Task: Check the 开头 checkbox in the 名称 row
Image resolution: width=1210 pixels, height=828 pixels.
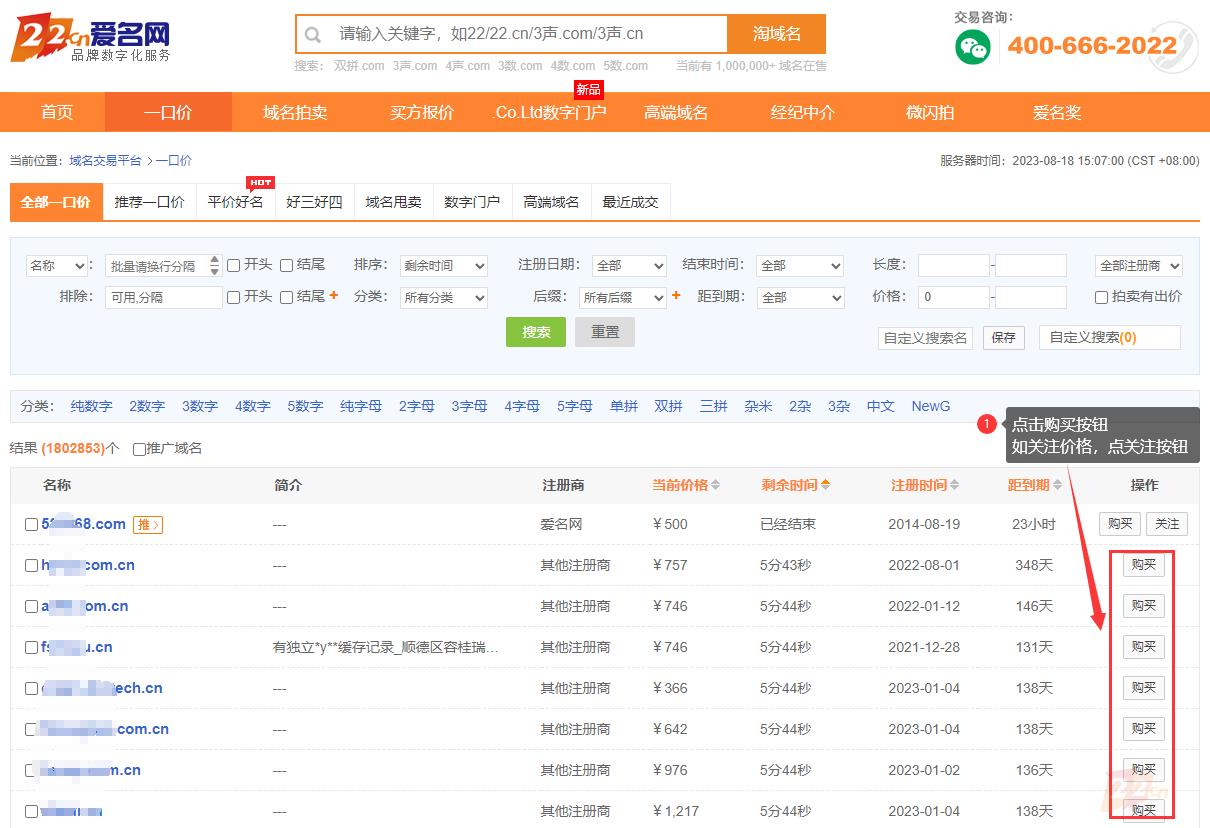Action: [233, 265]
